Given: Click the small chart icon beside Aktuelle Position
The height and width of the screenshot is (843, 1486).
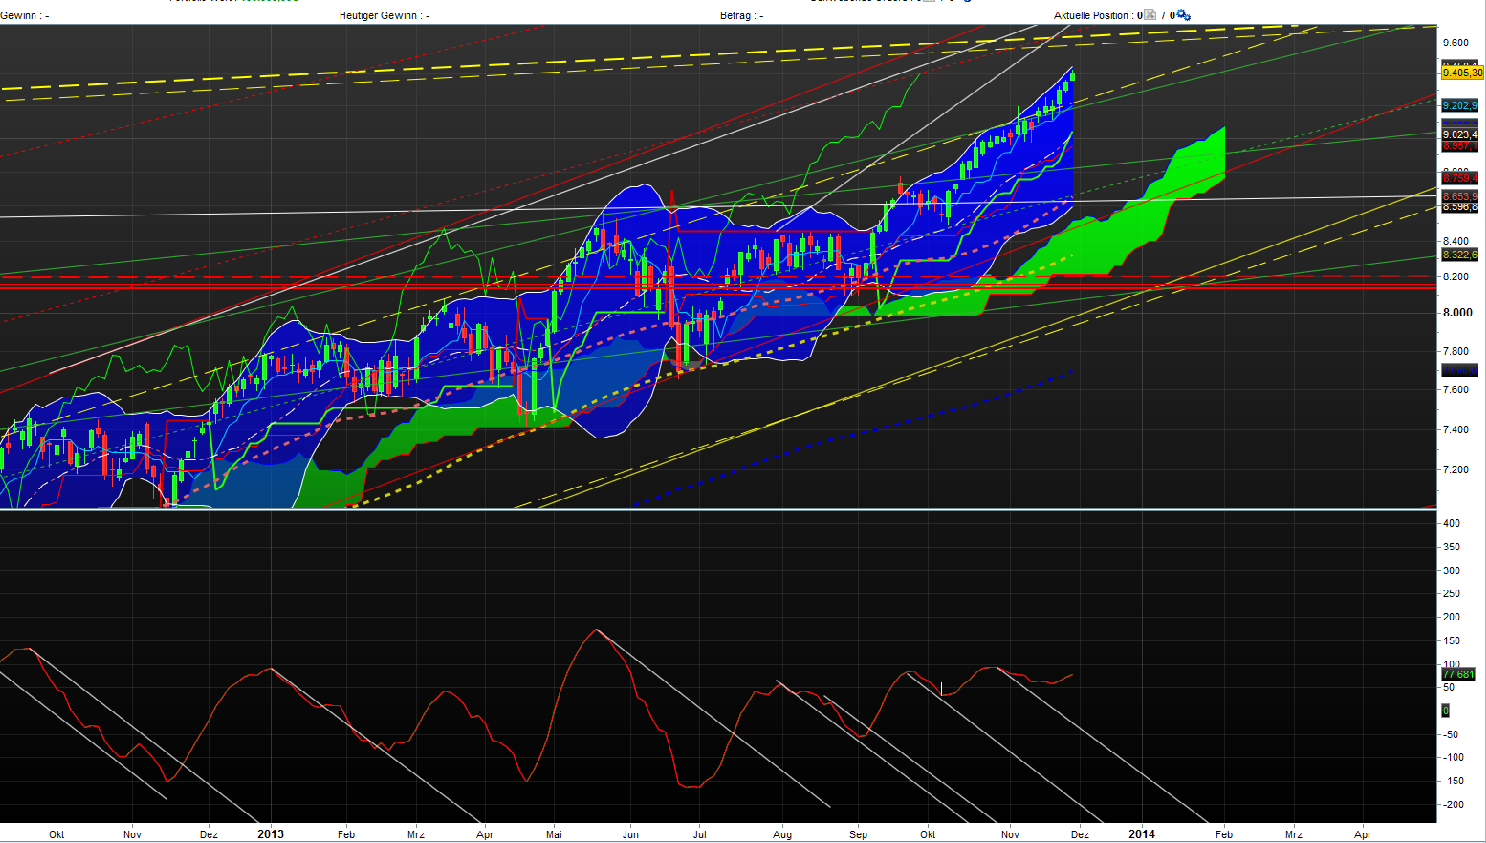Looking at the screenshot, I should point(1149,14).
